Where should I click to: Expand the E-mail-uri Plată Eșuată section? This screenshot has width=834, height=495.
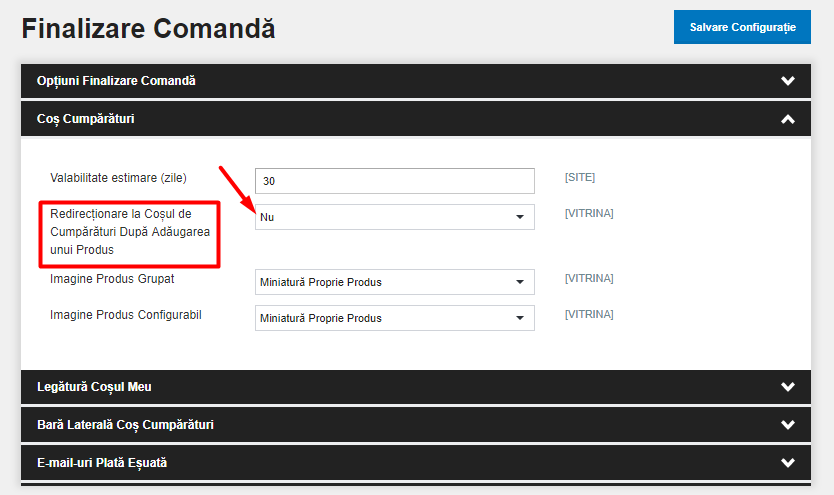pos(416,463)
